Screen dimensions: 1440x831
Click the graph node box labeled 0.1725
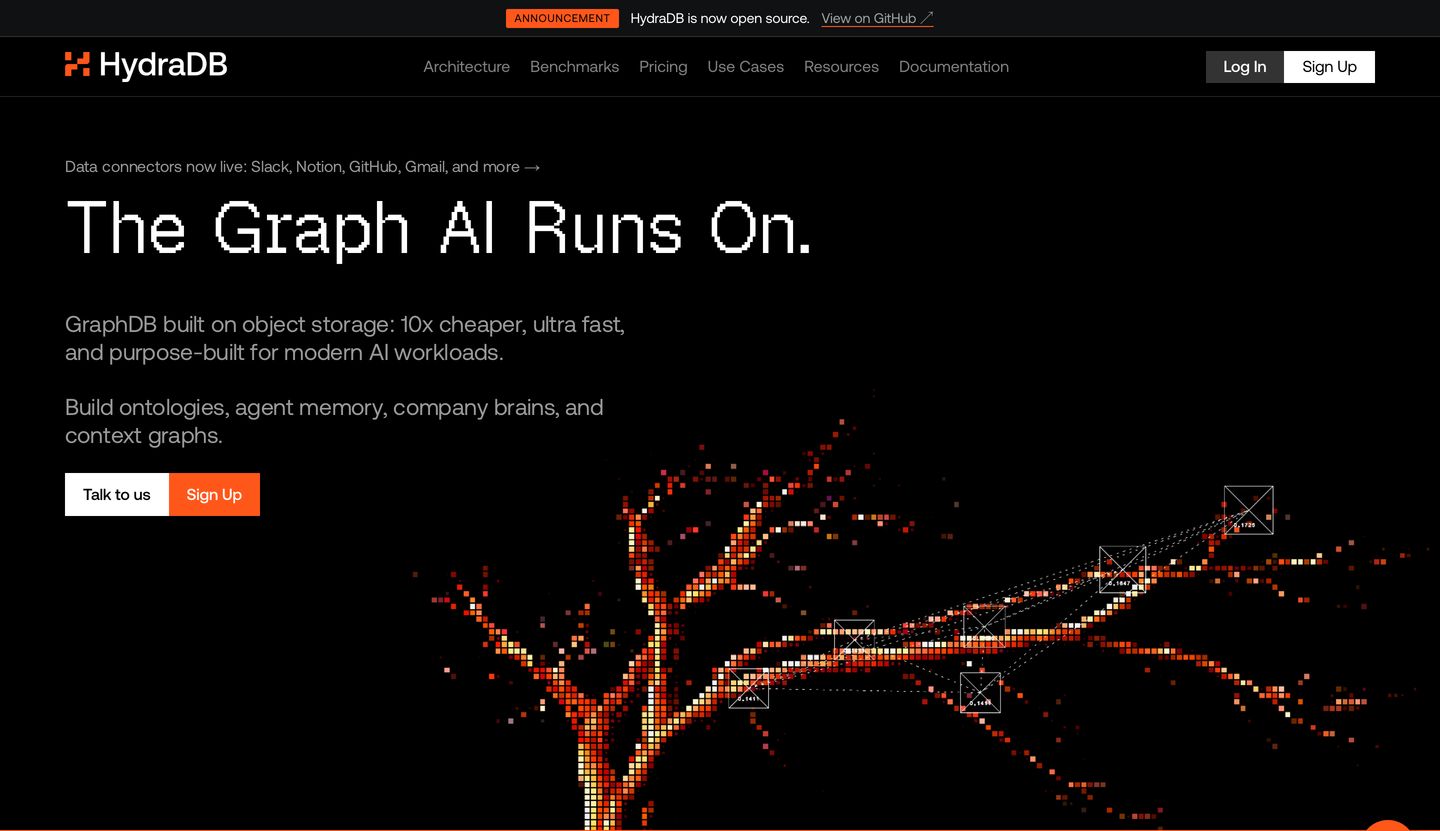tap(1249, 510)
